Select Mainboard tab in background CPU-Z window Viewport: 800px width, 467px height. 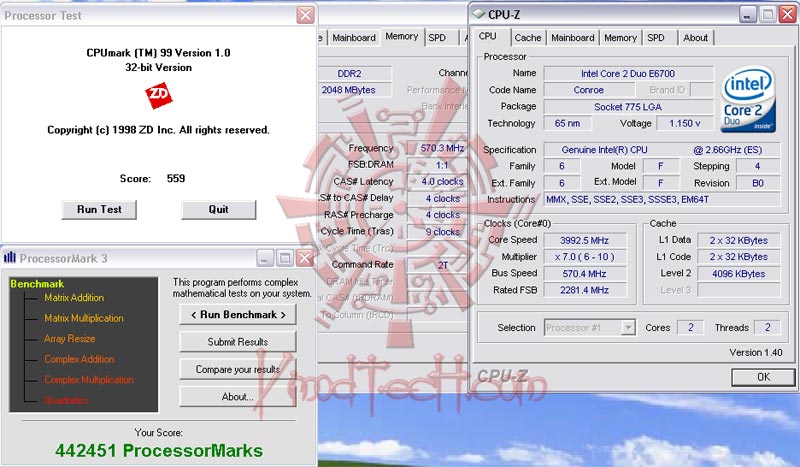(x=354, y=38)
